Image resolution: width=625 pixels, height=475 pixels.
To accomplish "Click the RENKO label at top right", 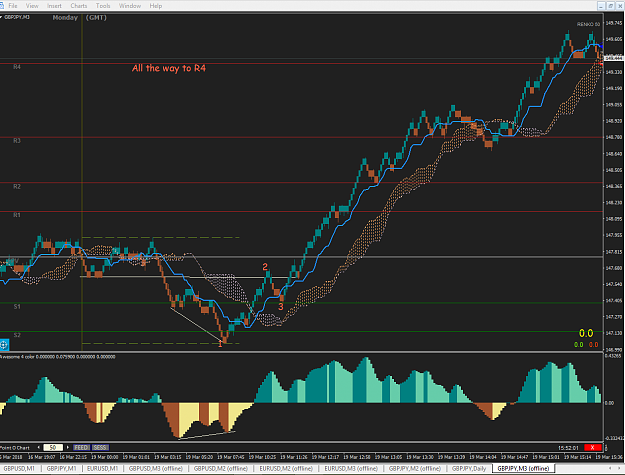I will [x=588, y=24].
